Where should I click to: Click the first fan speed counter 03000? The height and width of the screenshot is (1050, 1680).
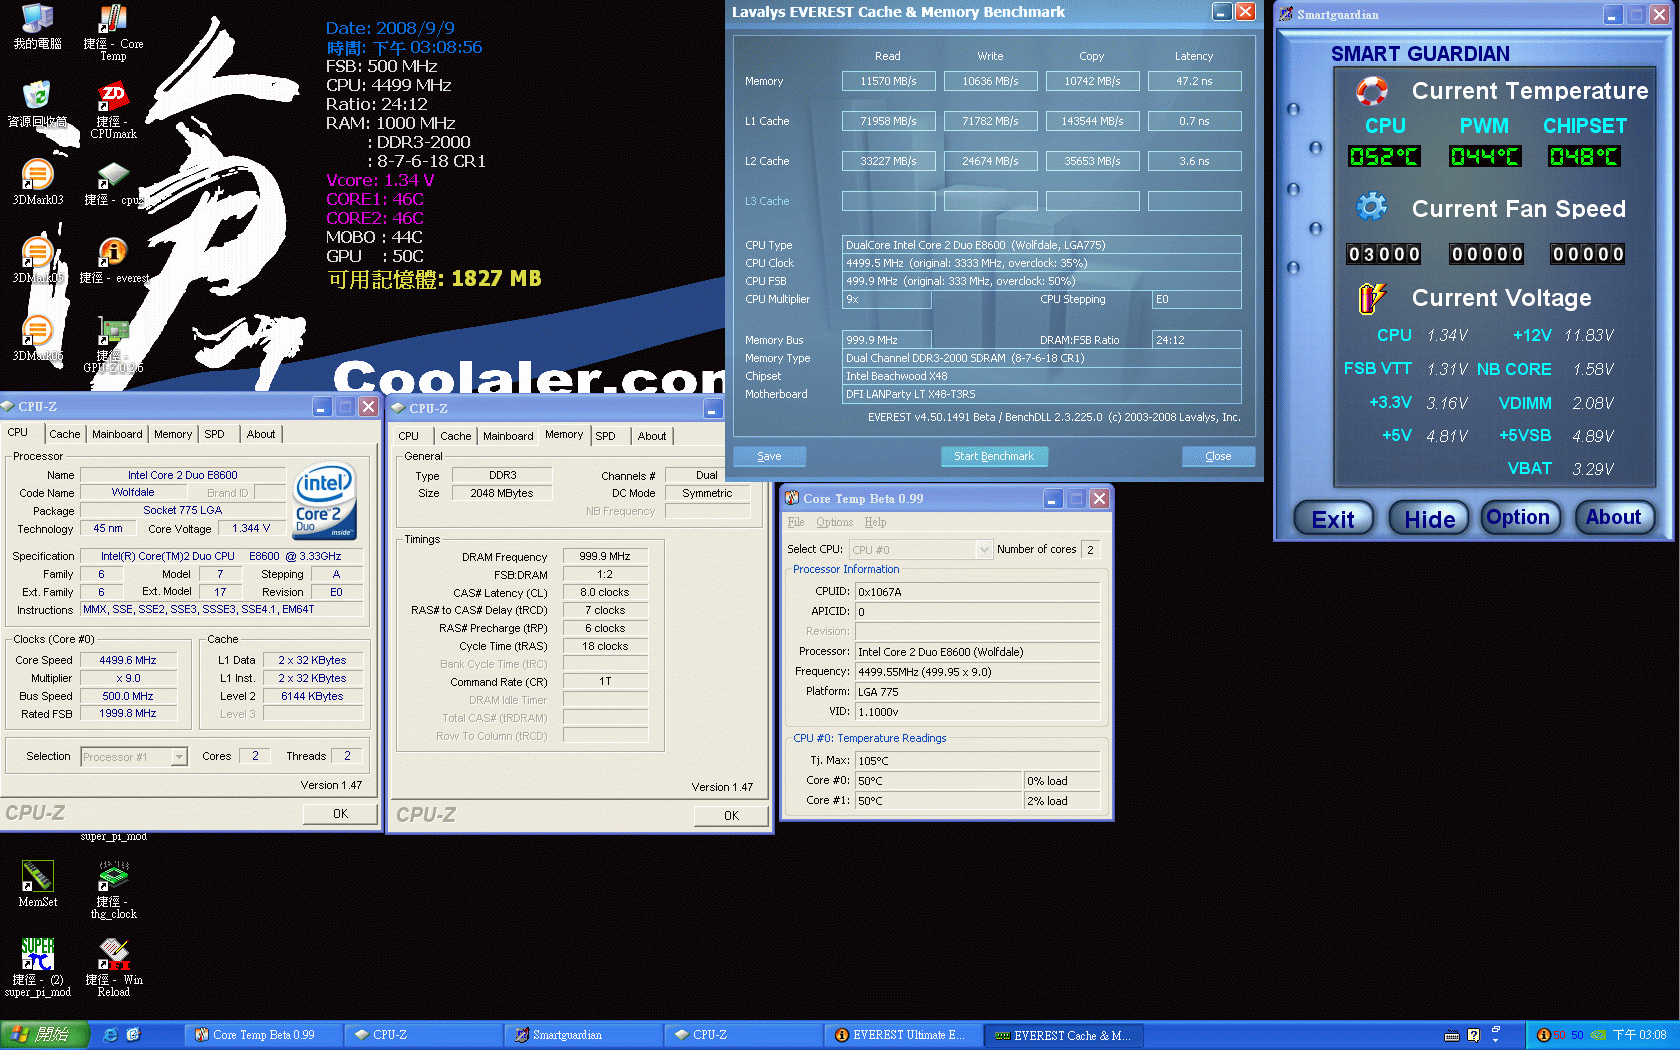[1384, 254]
